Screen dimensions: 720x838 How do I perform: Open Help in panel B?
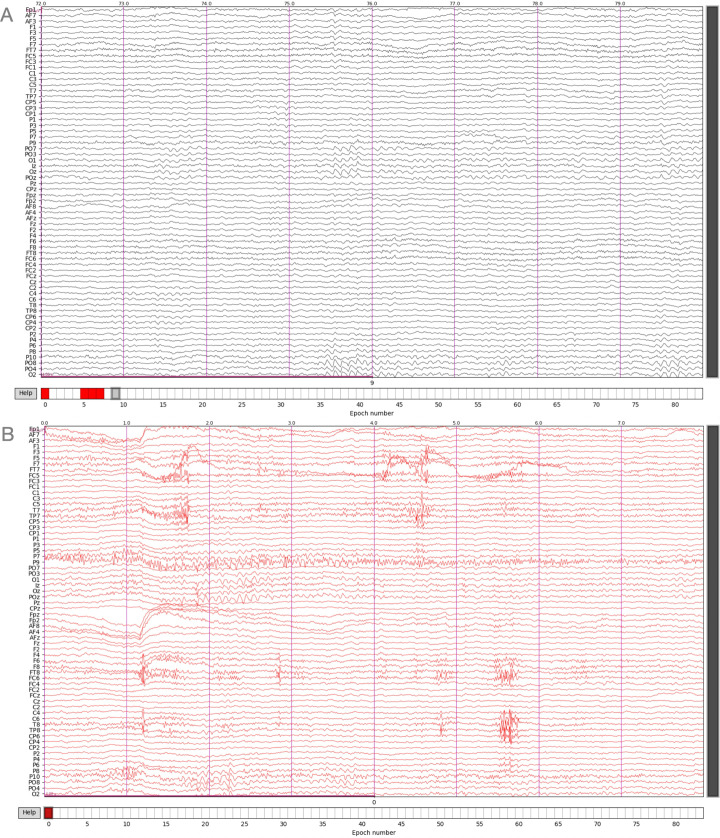(29, 812)
